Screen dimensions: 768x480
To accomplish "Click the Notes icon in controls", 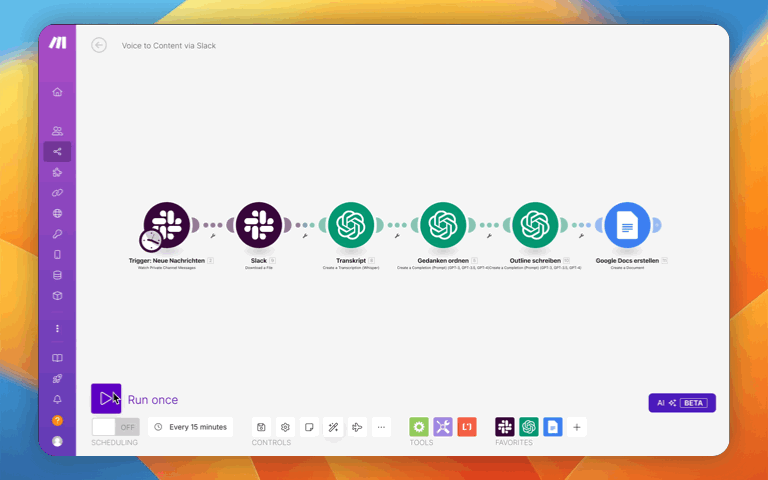I will pos(309,427).
